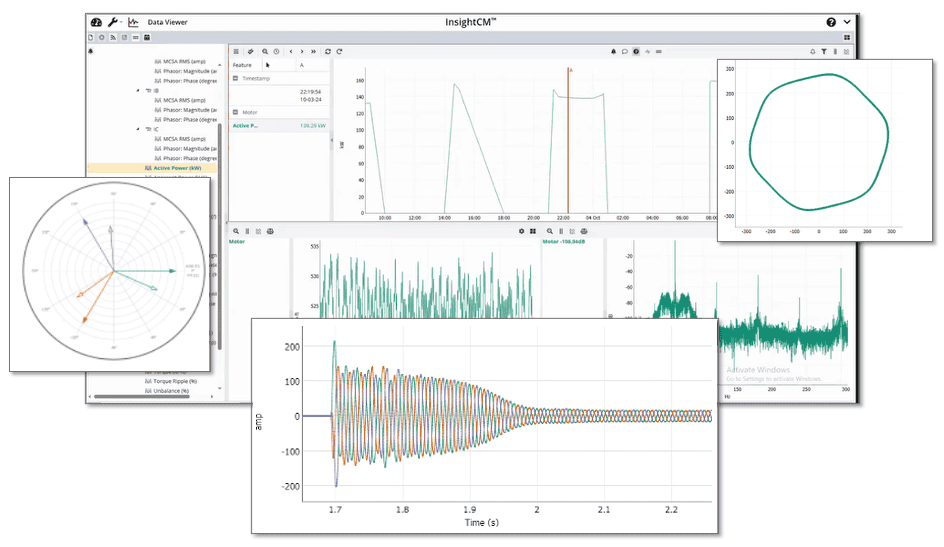Expand the top-right chevron menu
The width and height of the screenshot is (944, 547).
tap(848, 22)
